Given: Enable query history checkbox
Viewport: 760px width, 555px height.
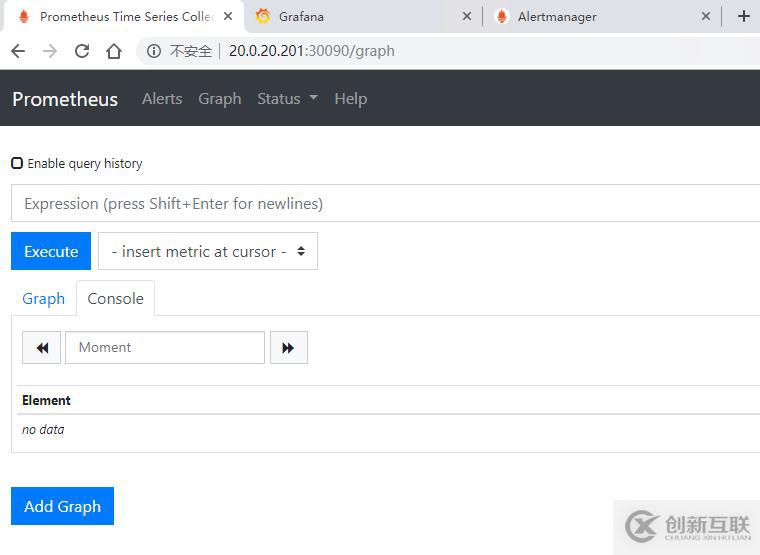Looking at the screenshot, I should 17,163.
